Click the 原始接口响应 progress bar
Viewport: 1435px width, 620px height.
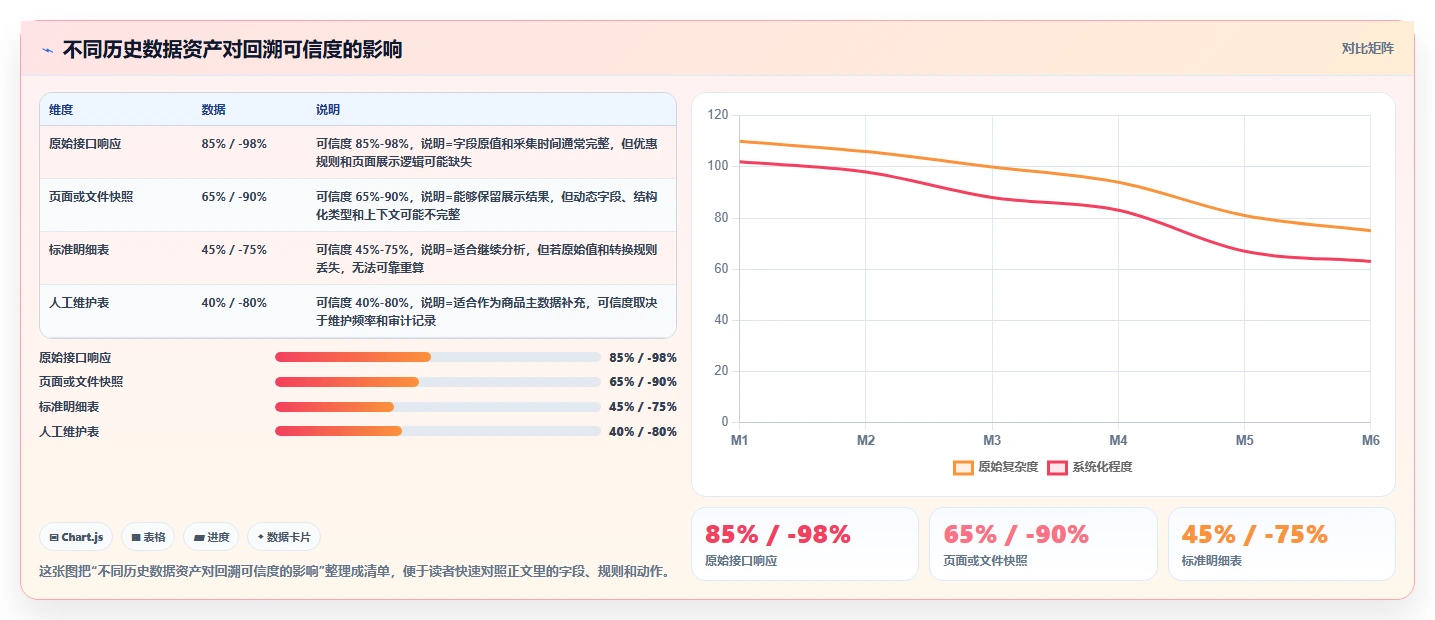[x=438, y=357]
